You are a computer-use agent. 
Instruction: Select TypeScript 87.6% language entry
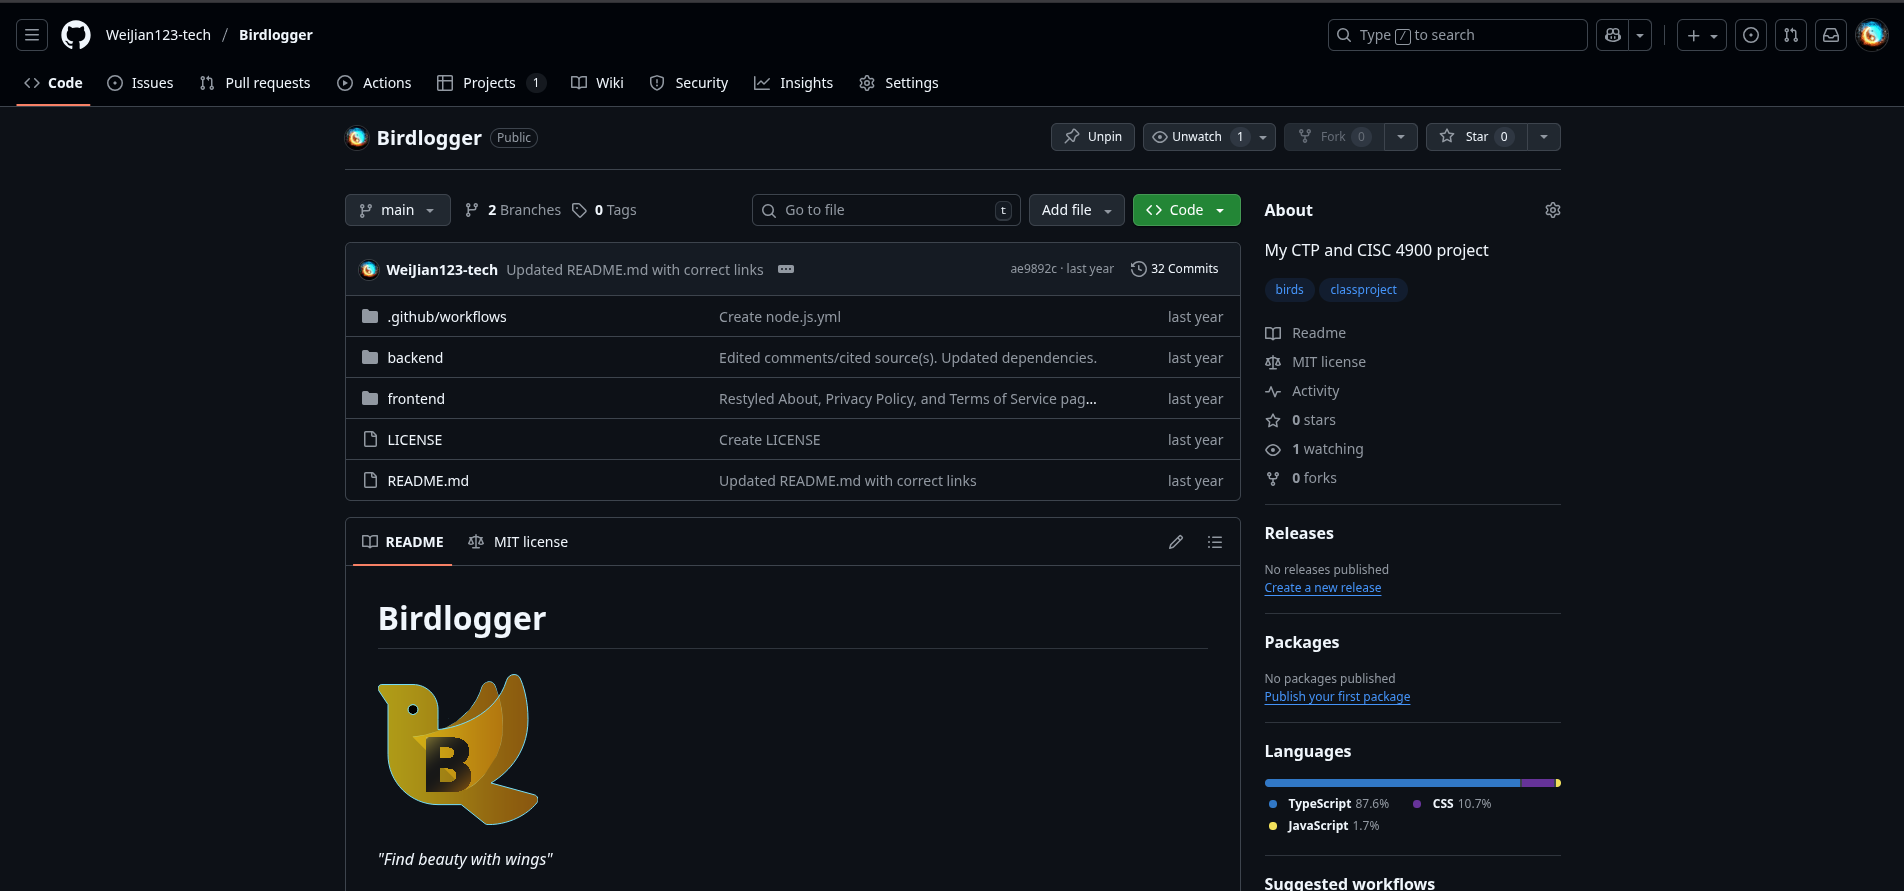(x=1329, y=804)
